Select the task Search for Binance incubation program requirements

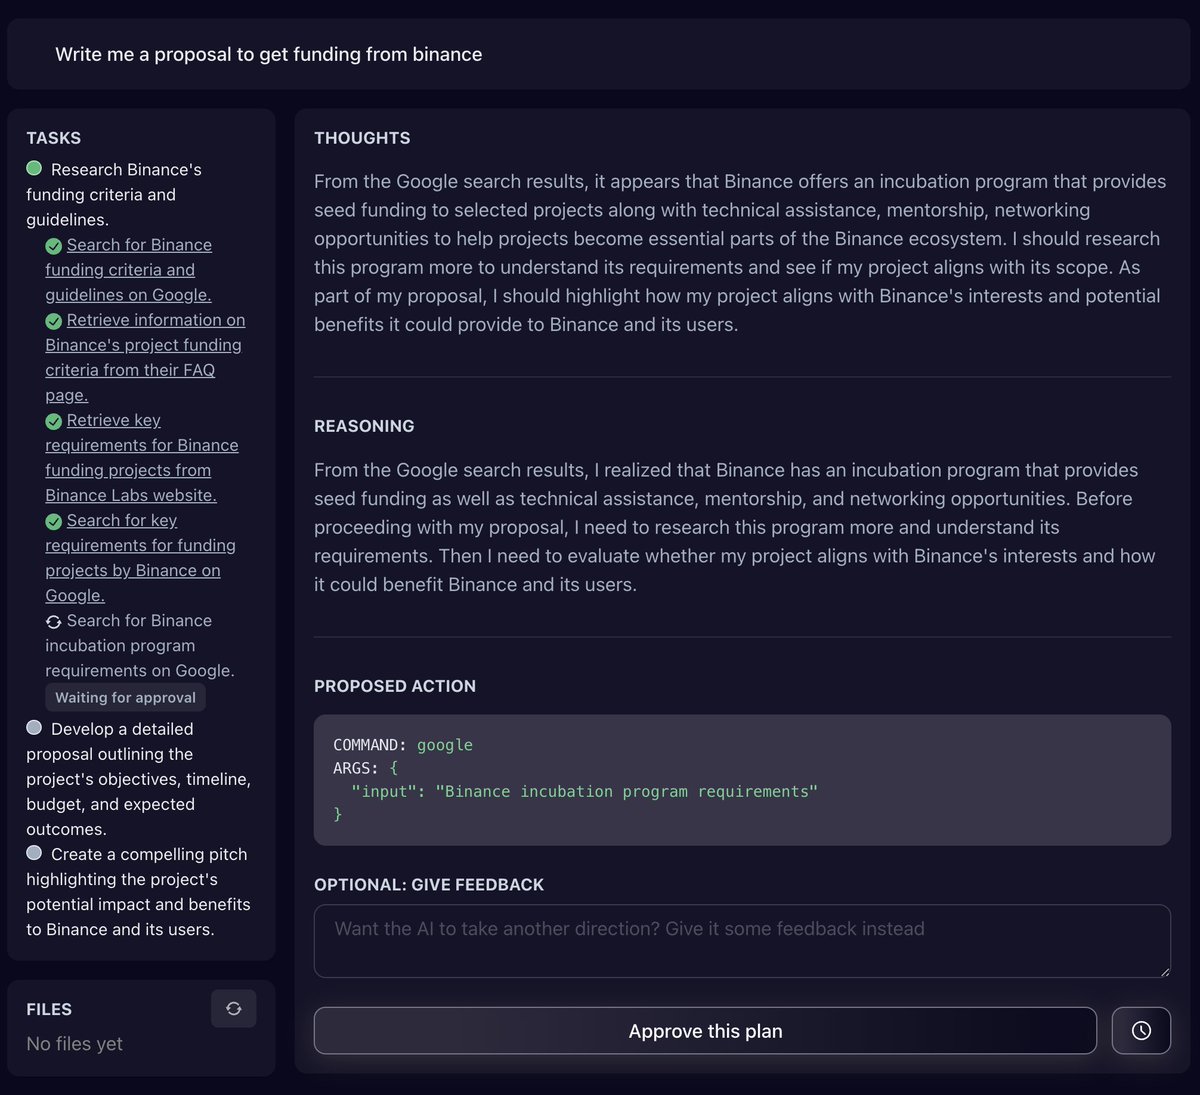pos(140,645)
